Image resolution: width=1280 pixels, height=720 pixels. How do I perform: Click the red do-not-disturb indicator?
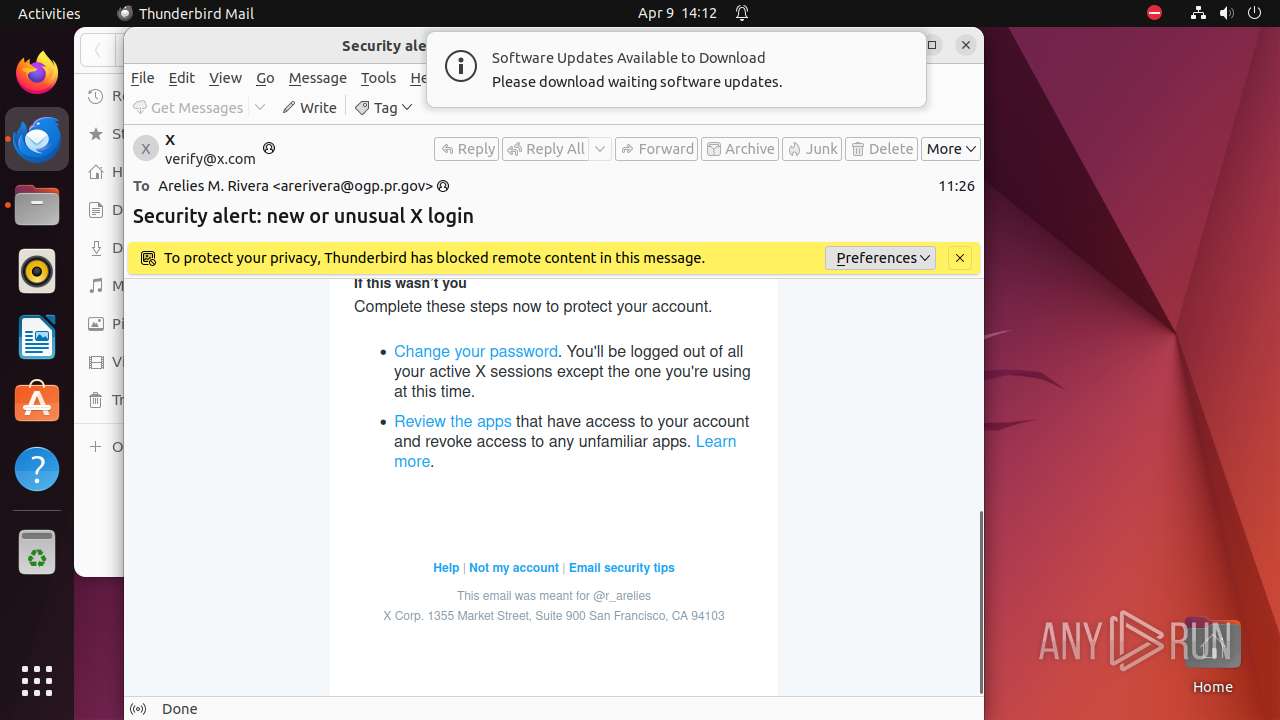(x=1155, y=13)
